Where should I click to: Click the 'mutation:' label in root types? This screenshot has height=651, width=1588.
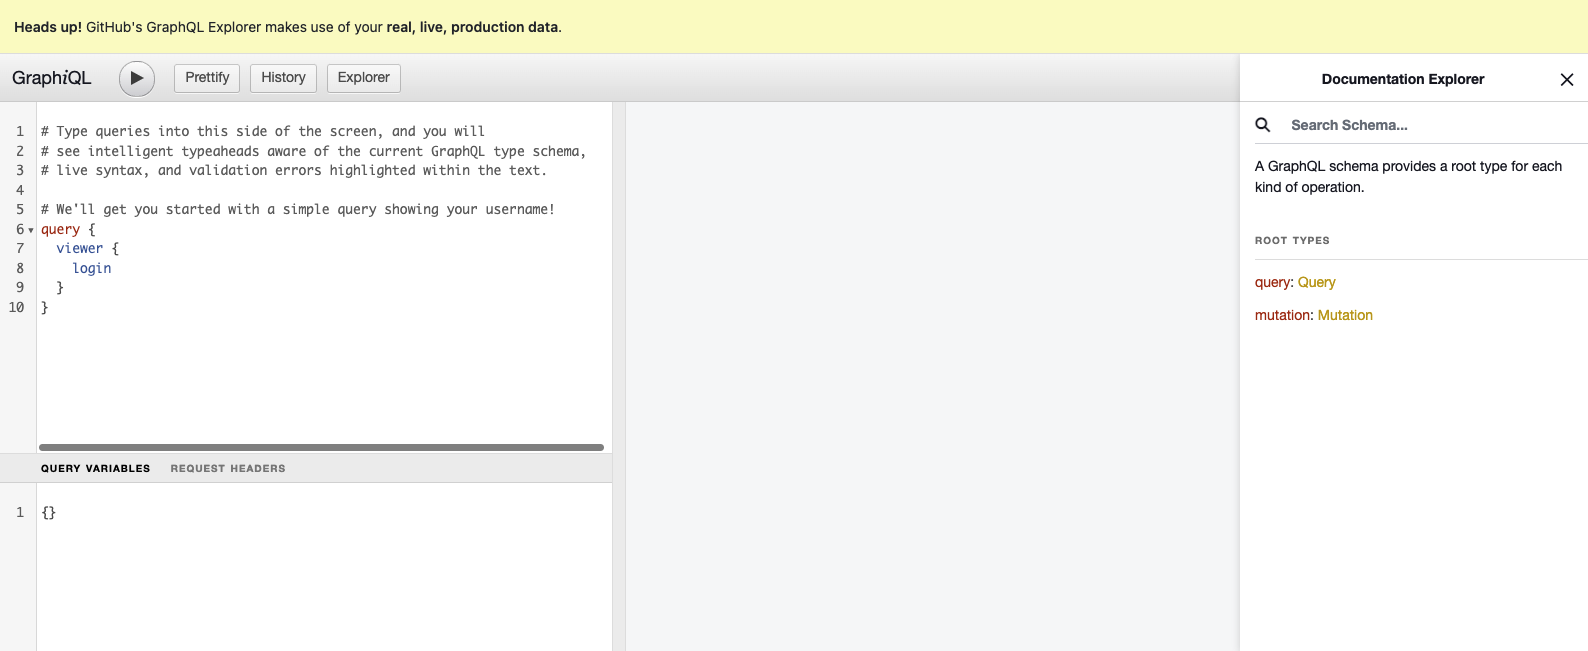tap(1284, 315)
